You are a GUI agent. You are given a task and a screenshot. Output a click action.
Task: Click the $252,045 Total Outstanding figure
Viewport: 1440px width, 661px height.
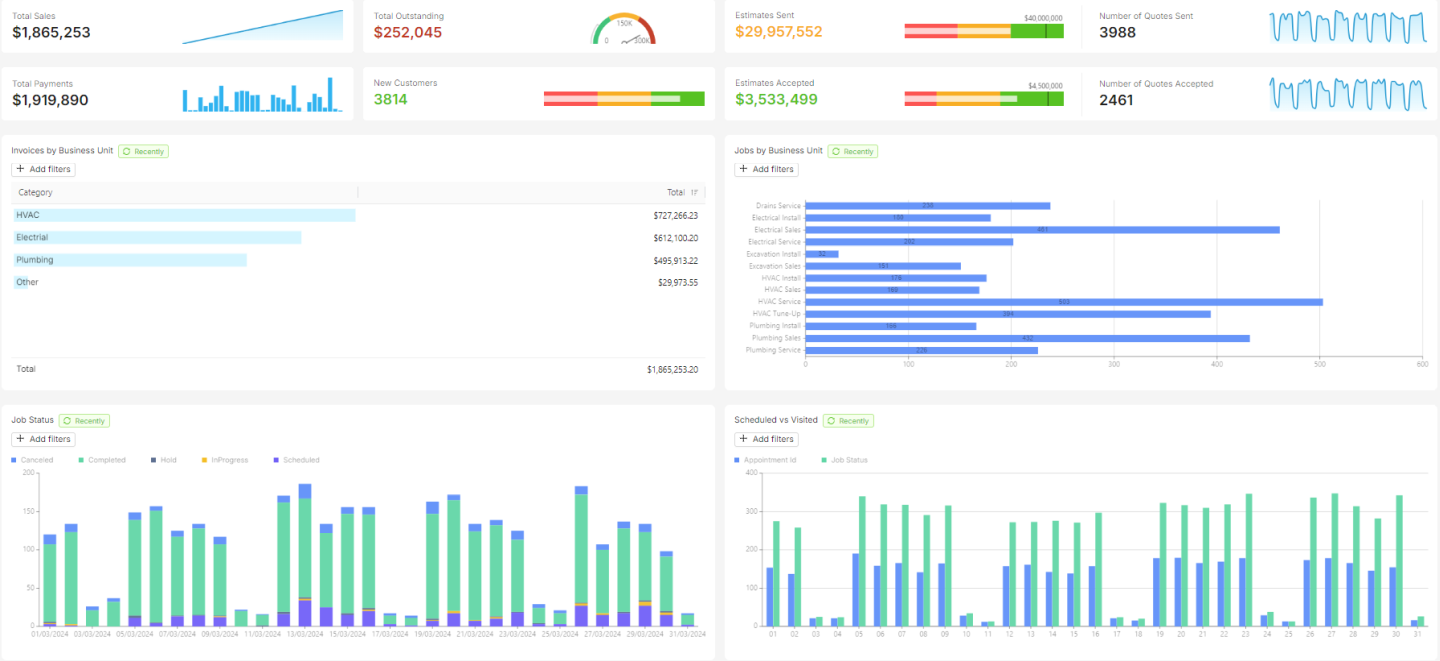coord(408,32)
